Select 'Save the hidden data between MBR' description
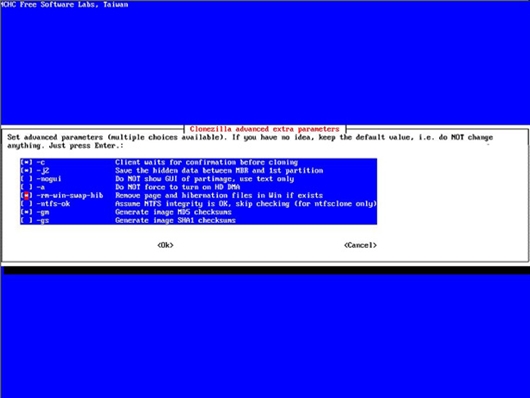This screenshot has height=398, width=530. point(219,170)
